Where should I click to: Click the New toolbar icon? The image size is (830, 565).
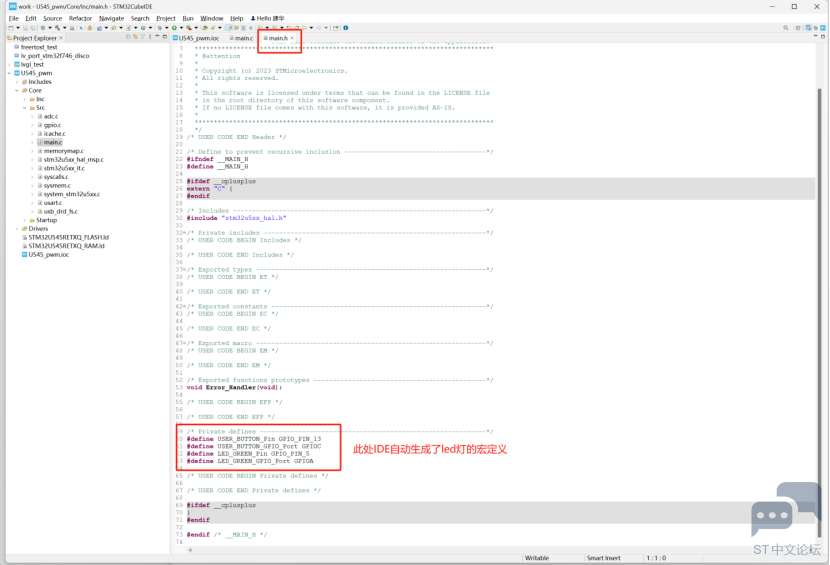[x=11, y=28]
